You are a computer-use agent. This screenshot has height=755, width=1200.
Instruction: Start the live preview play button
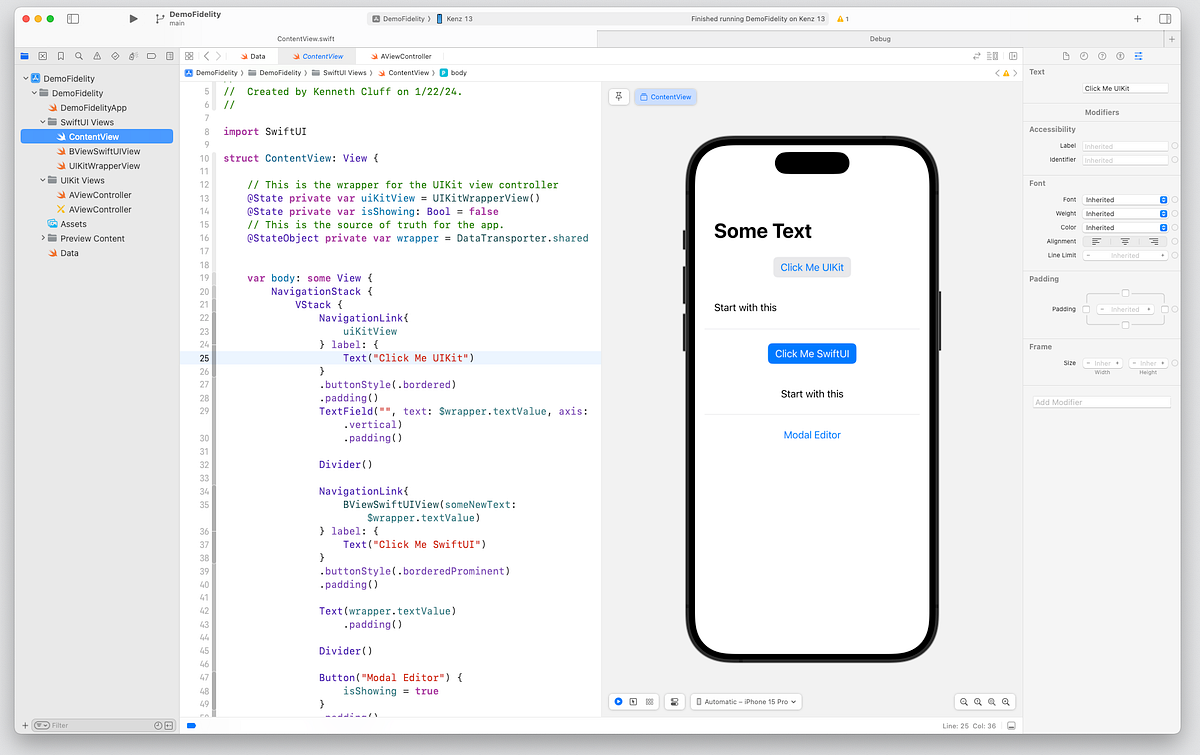pyautogui.click(x=618, y=701)
